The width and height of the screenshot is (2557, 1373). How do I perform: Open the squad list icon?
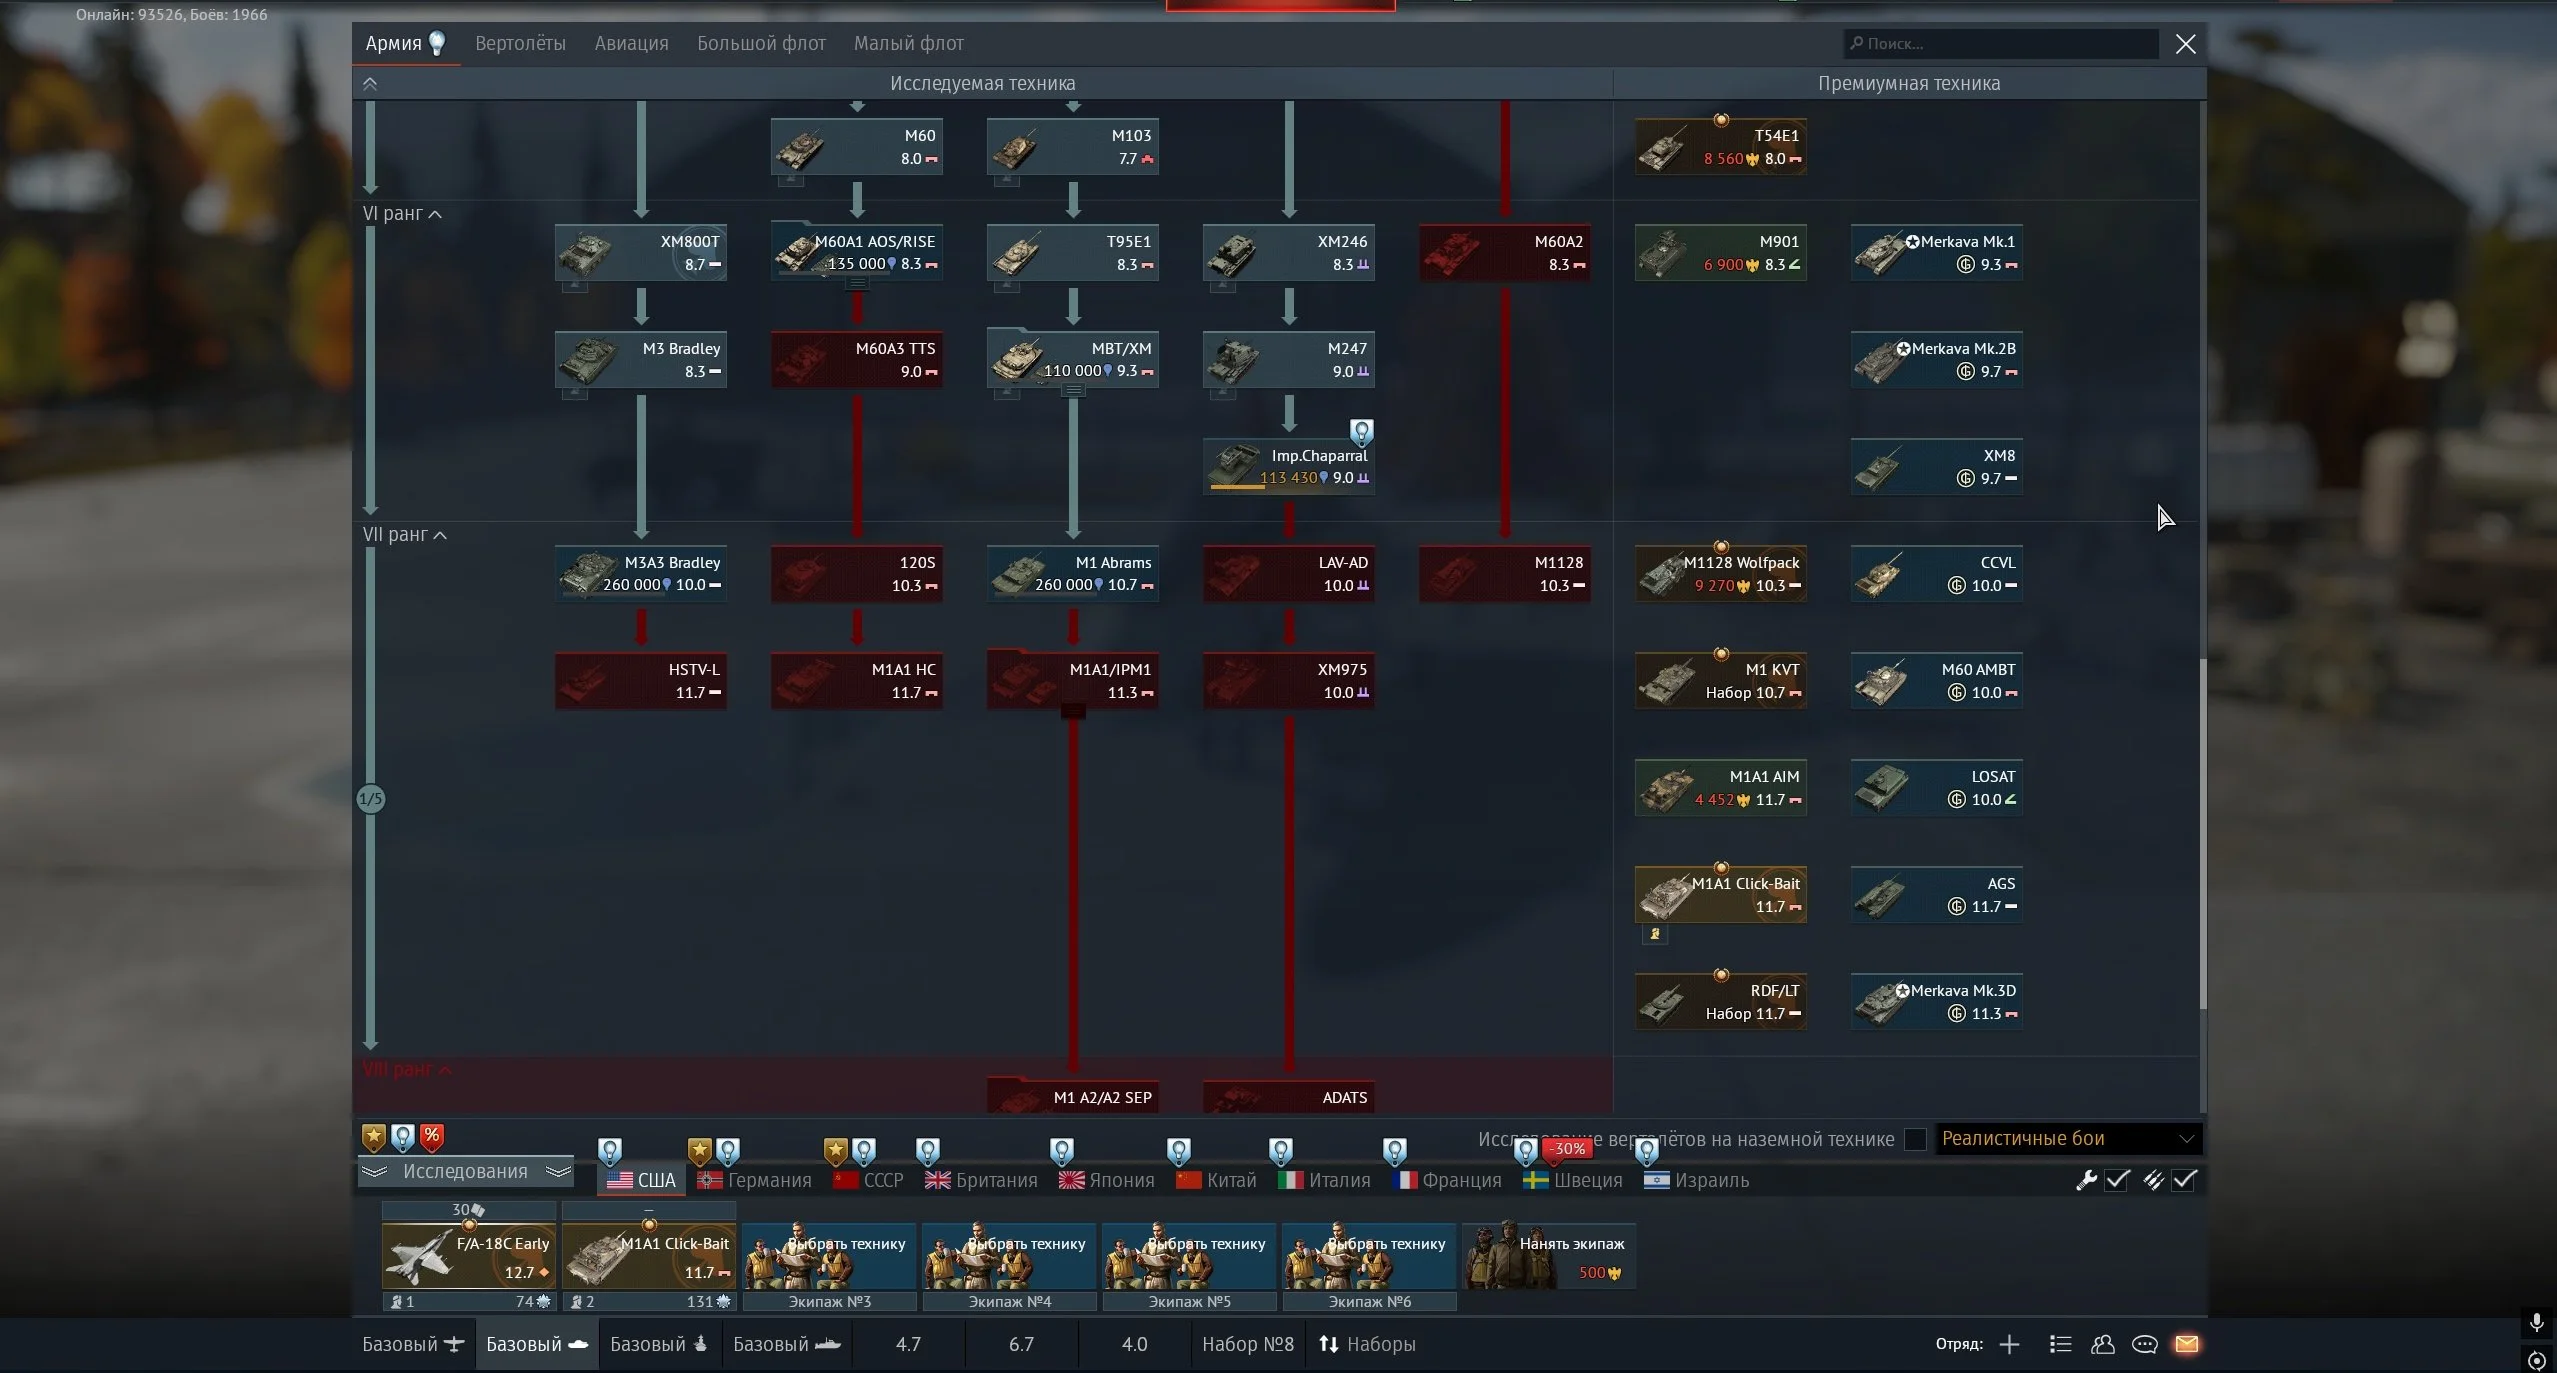pyautogui.click(x=2059, y=1344)
